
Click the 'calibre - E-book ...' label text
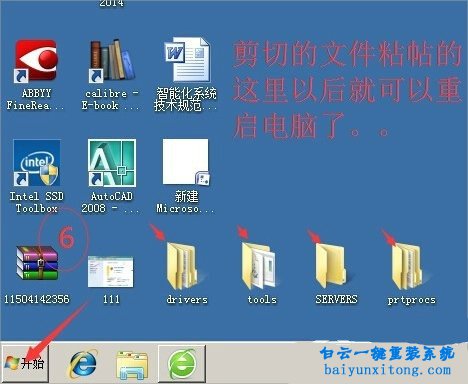pyautogui.click(x=111, y=100)
